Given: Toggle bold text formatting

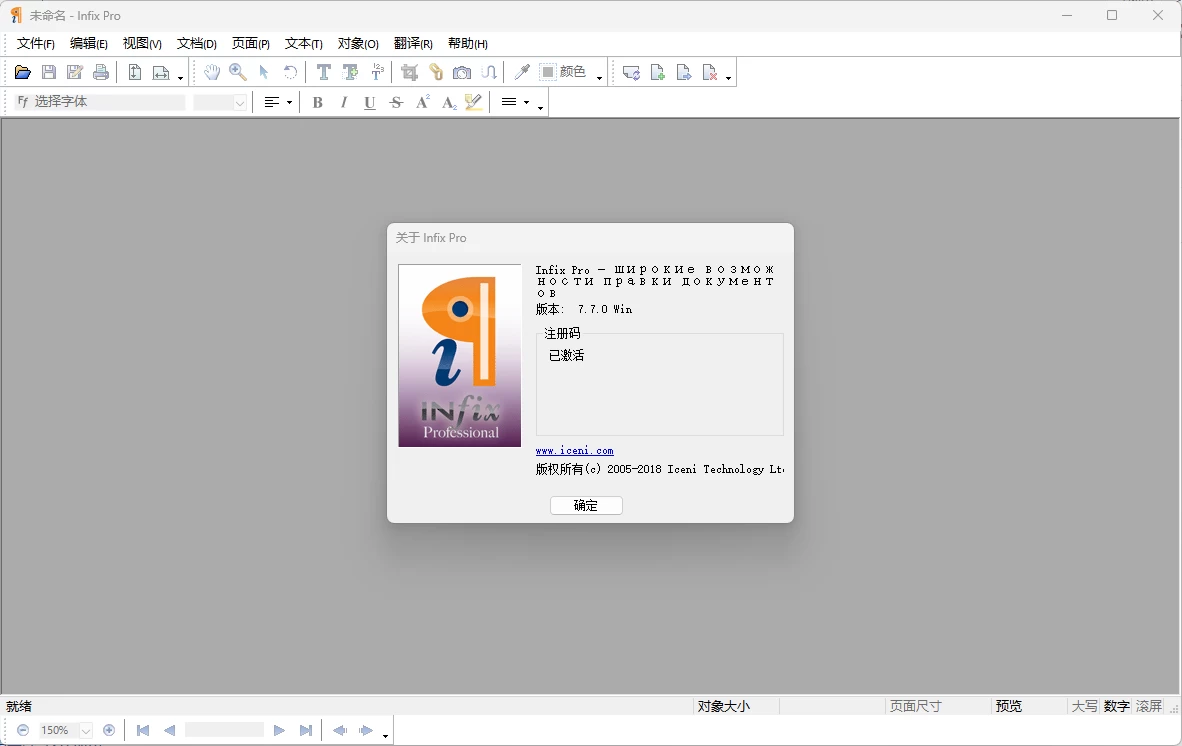Looking at the screenshot, I should pyautogui.click(x=317, y=102).
